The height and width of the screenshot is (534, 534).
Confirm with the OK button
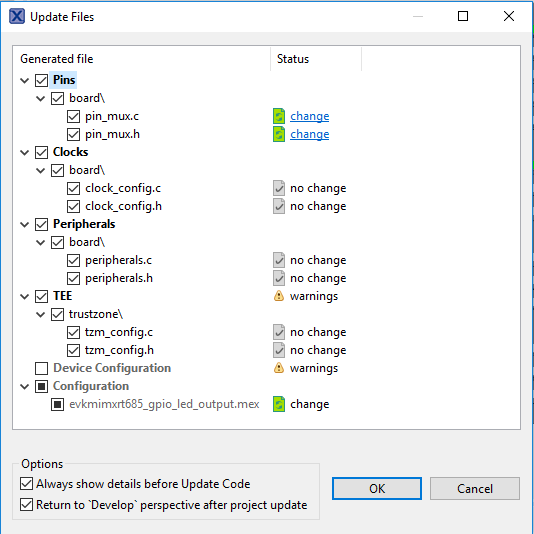click(x=377, y=488)
